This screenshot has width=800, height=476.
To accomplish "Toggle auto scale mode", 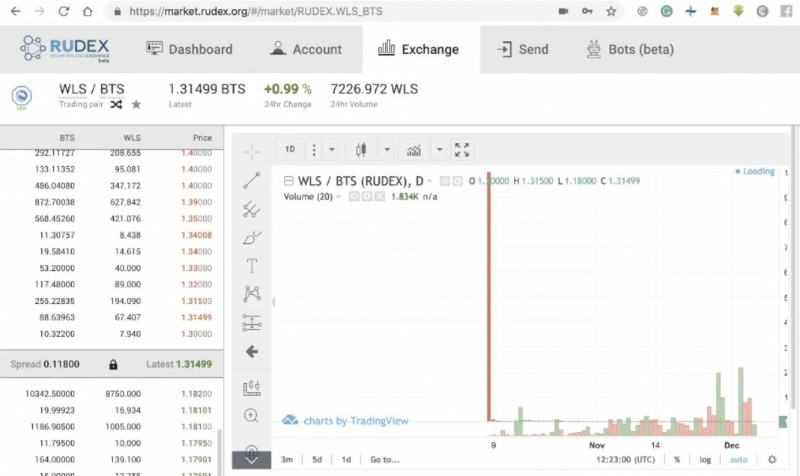I will [738, 460].
